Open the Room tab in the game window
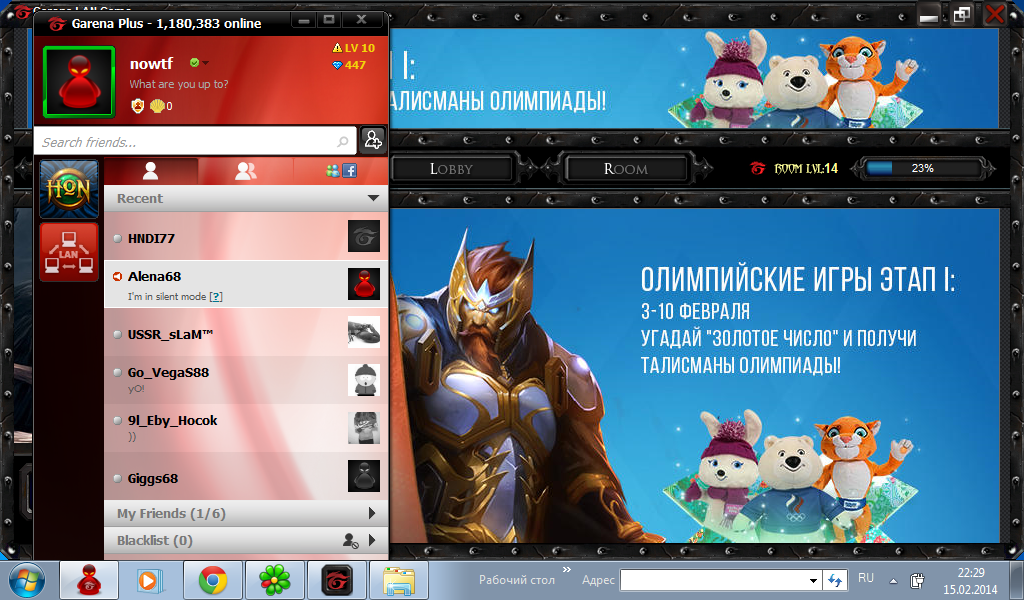The image size is (1024, 600). coord(626,169)
